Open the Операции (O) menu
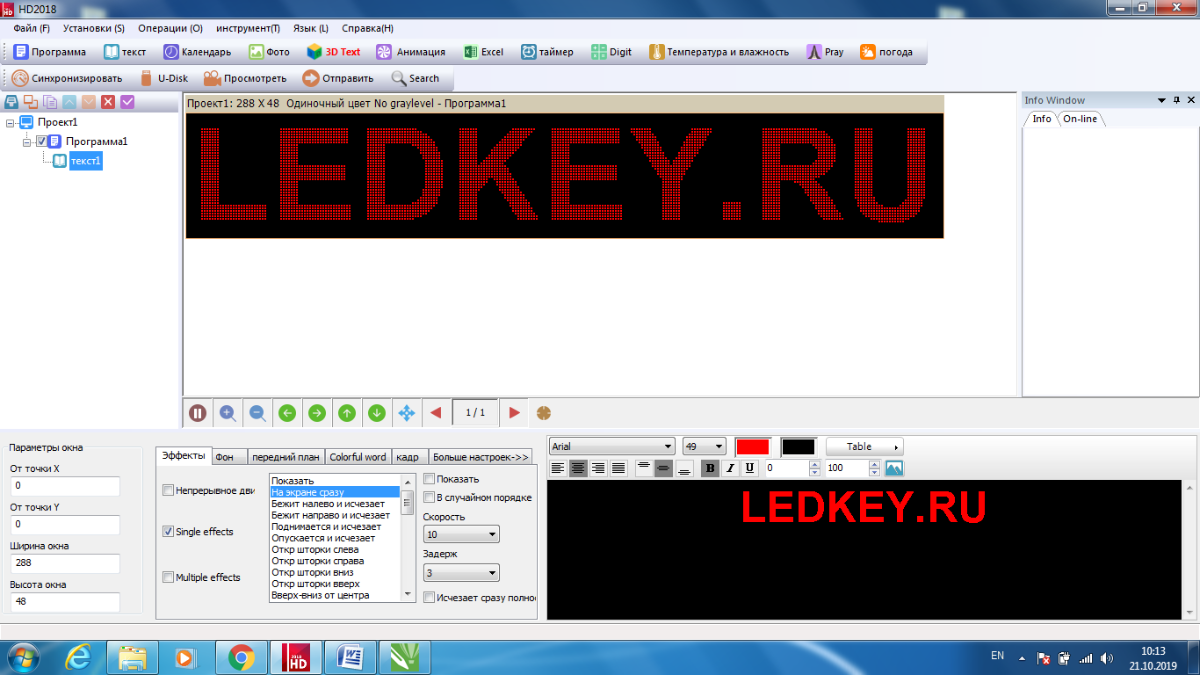 tap(170, 29)
